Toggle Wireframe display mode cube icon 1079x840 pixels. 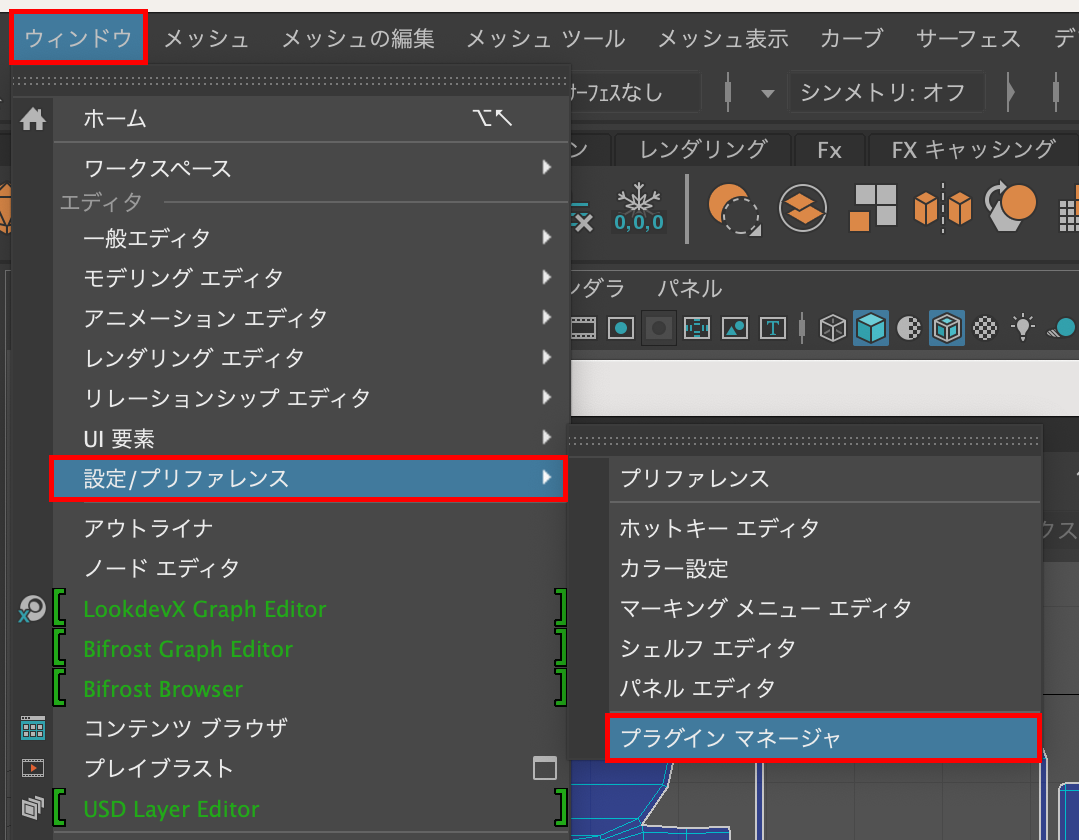[x=832, y=325]
